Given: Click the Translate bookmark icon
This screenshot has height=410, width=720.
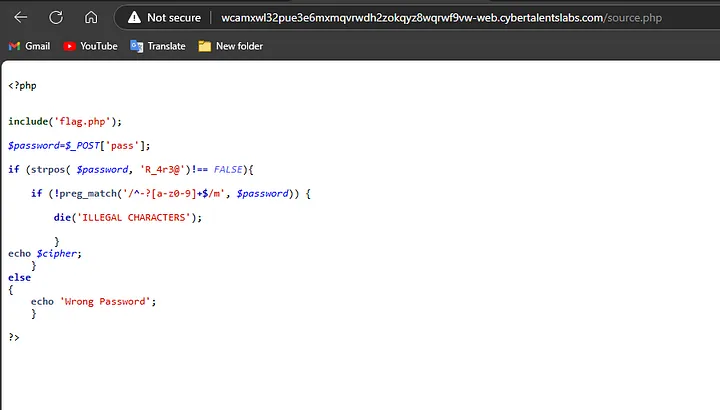Looking at the screenshot, I should [x=136, y=46].
